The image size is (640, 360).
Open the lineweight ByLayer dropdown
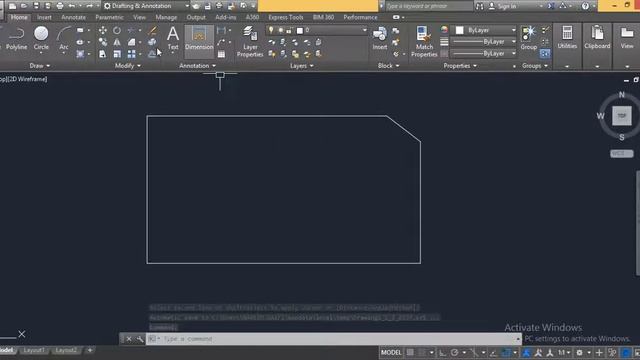coord(484,42)
